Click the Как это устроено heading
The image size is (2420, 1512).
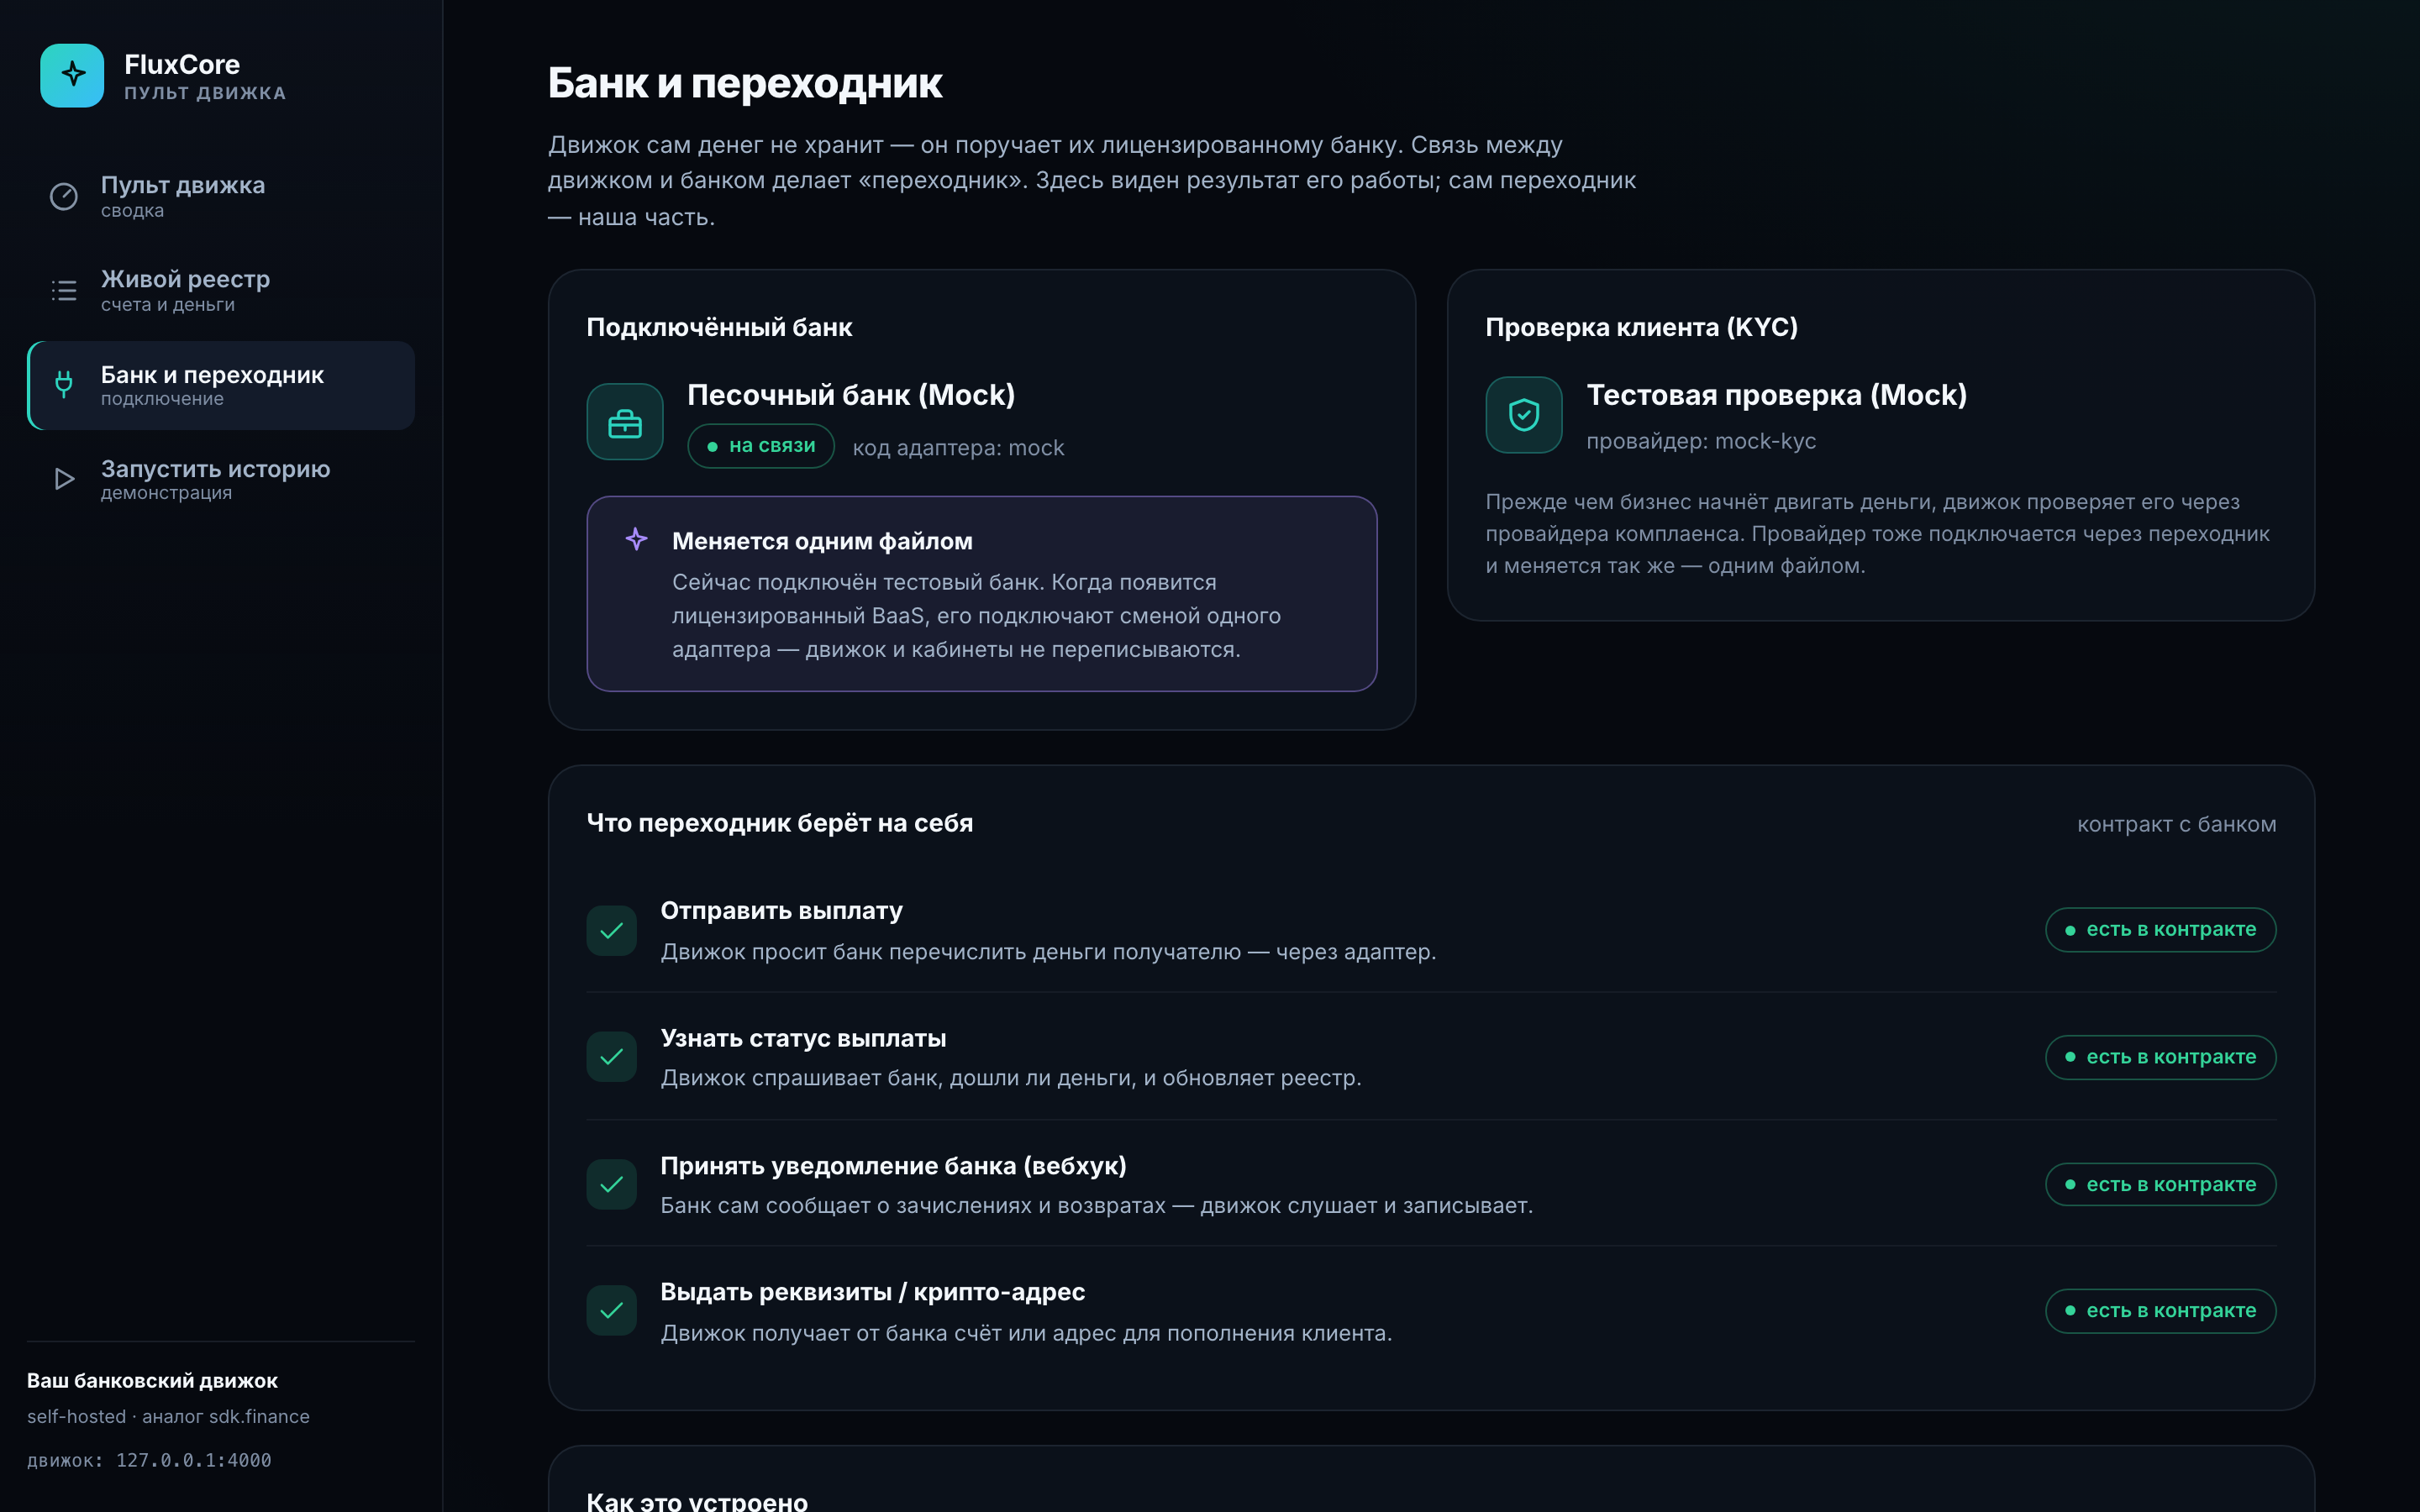point(697,1500)
